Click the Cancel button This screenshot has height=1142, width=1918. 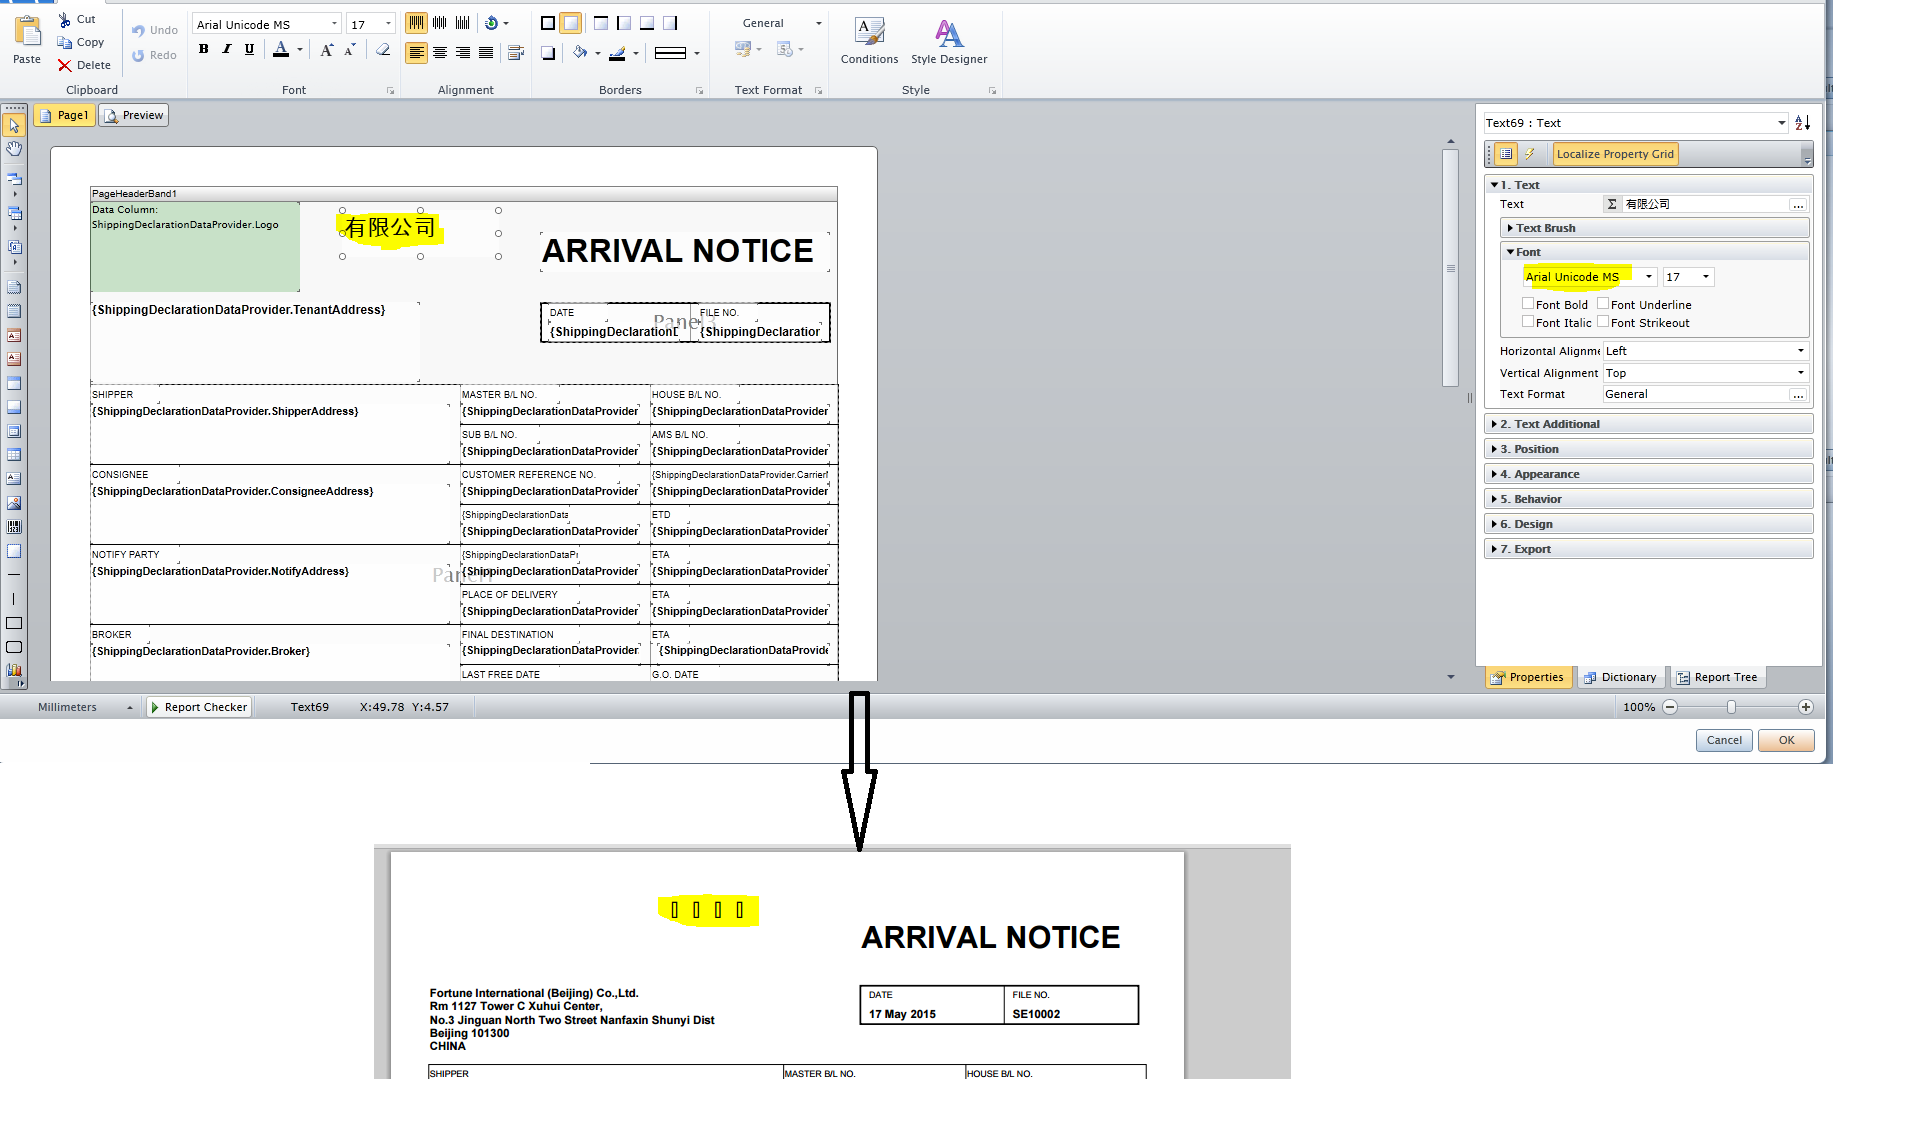tap(1724, 741)
